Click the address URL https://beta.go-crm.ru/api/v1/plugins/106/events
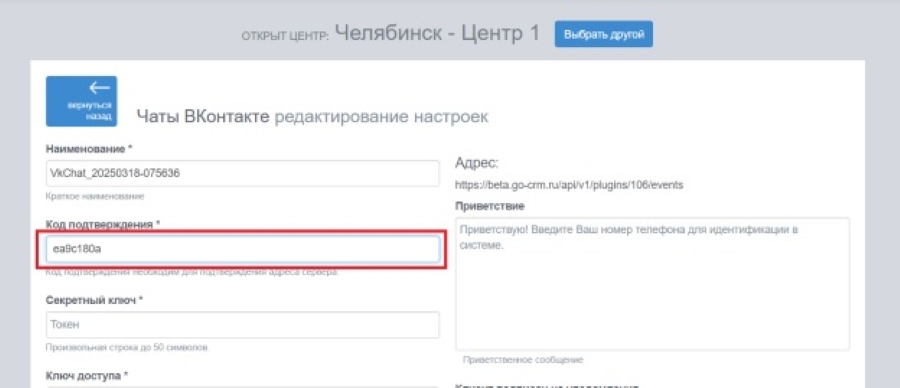This screenshot has width=900, height=388. [568, 185]
